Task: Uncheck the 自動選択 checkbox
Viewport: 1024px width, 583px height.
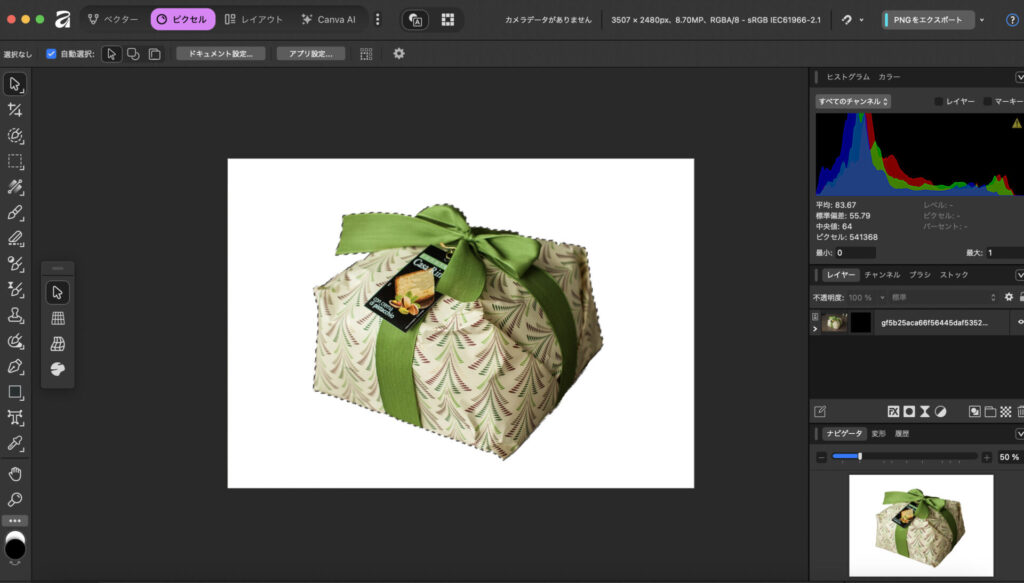Action: pos(51,54)
